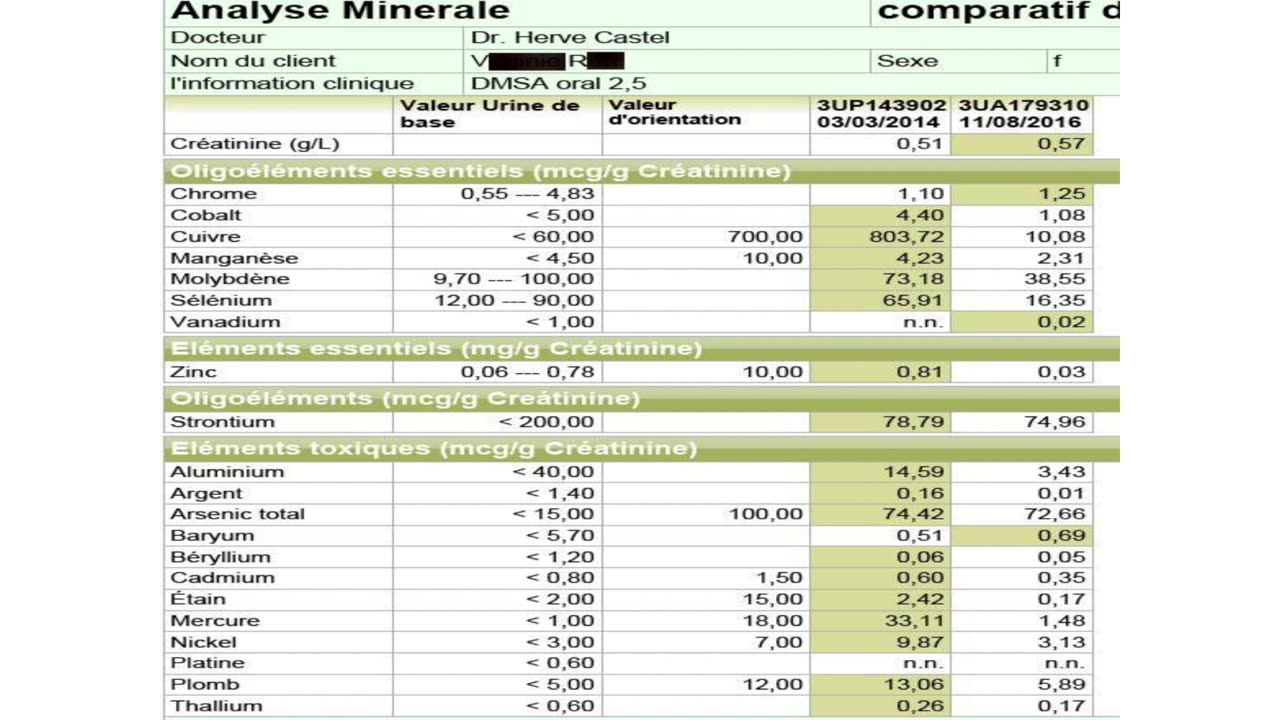Screen dimensions: 1280x720
Task: Select the 'Strontium' row label
Action: click(x=222, y=422)
